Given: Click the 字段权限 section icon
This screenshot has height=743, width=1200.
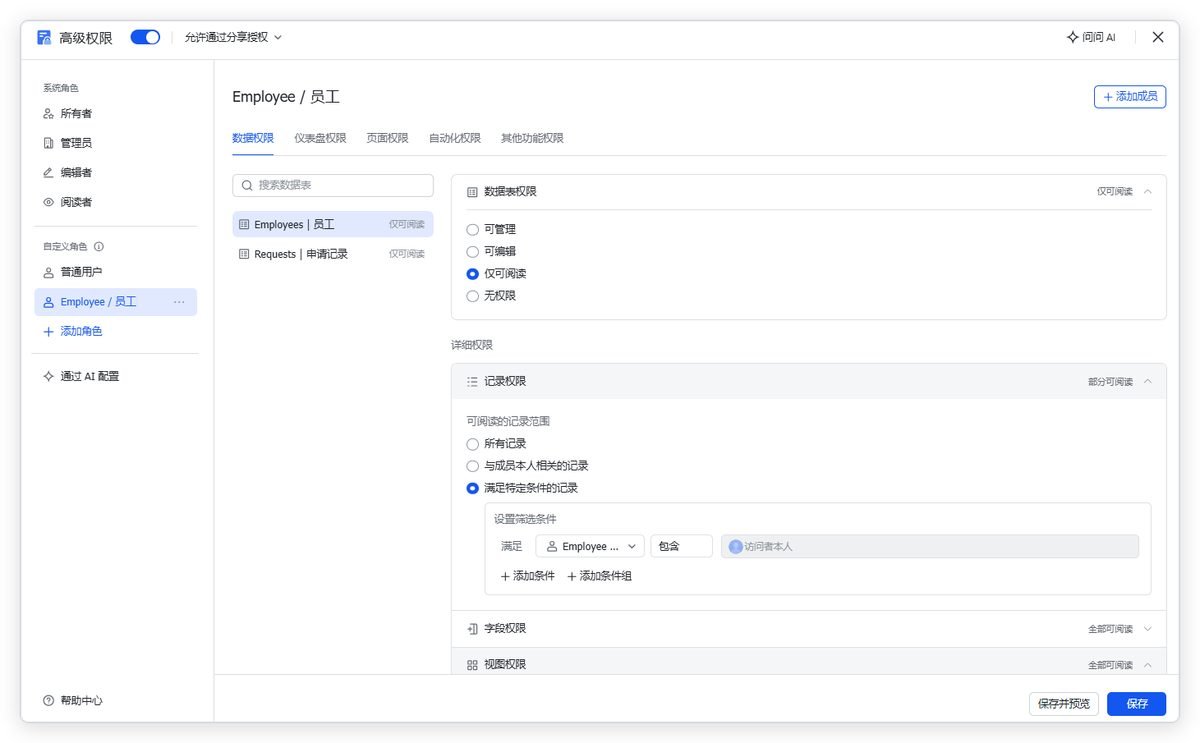Looking at the screenshot, I should [472, 629].
